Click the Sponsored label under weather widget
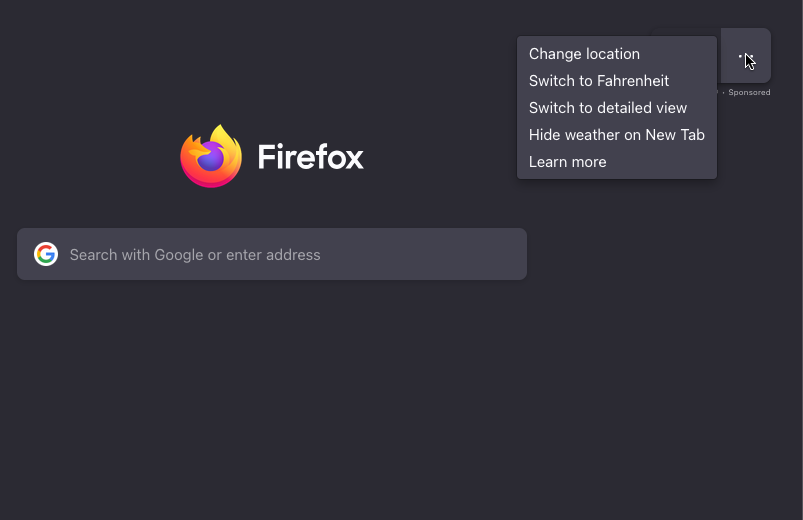 (x=749, y=93)
